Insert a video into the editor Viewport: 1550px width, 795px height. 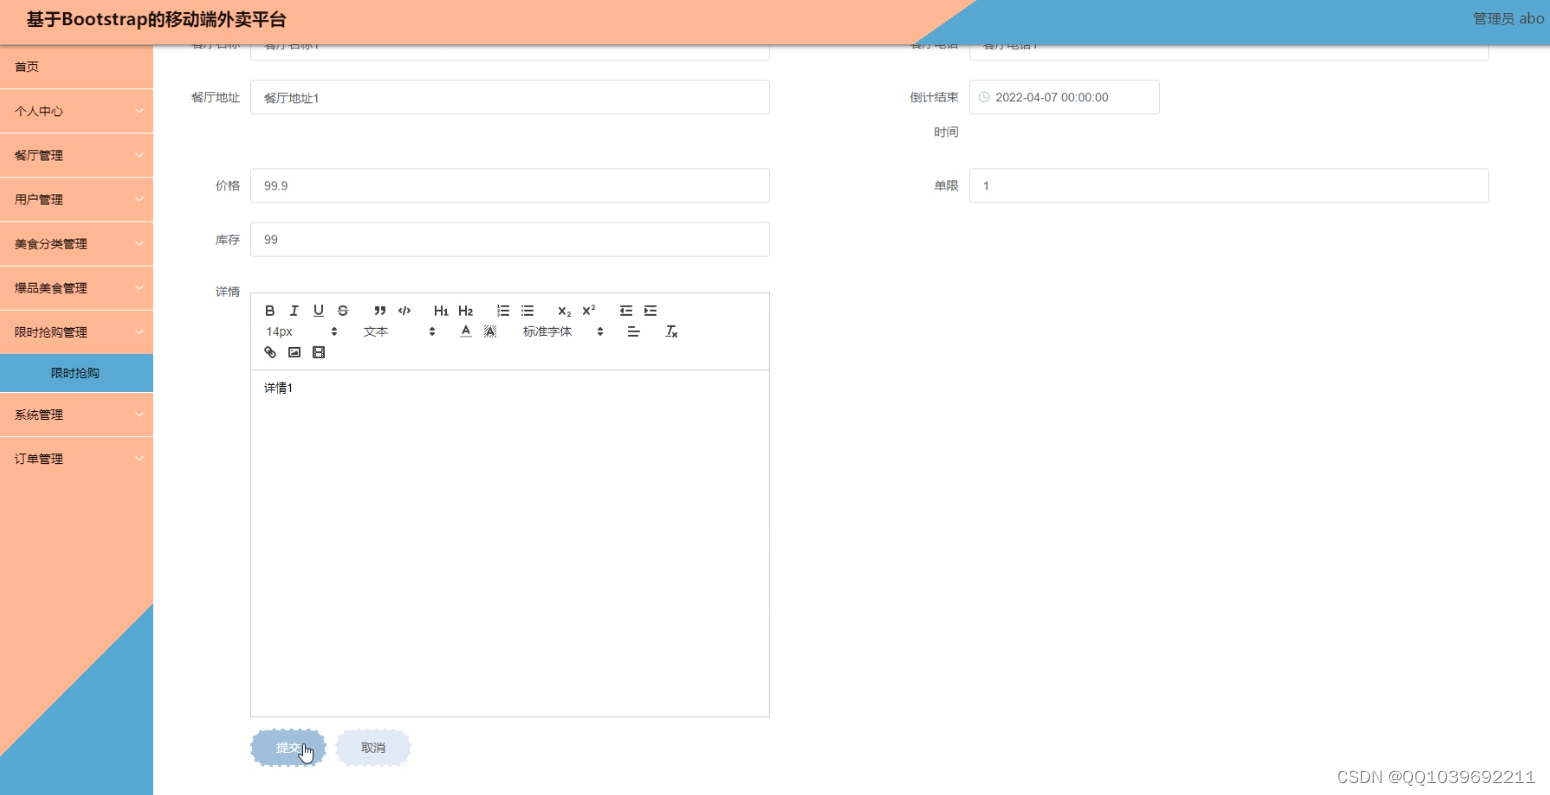[x=318, y=353]
